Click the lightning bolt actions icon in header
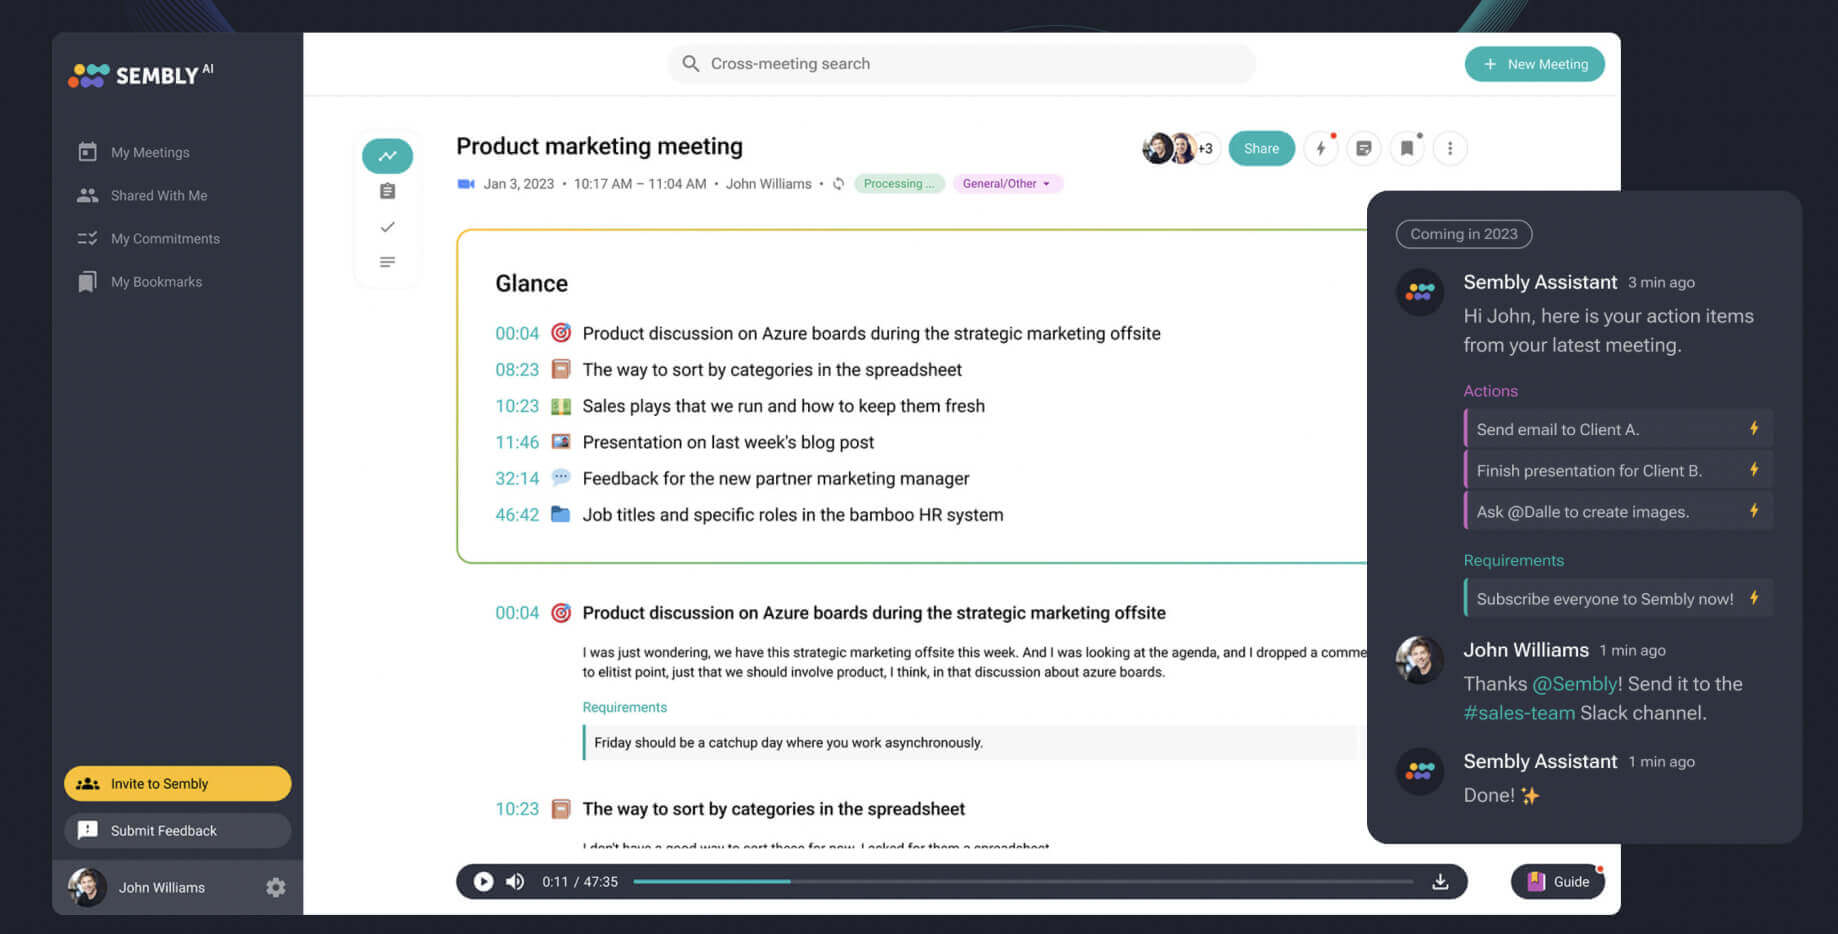The height and width of the screenshot is (934, 1838). point(1320,149)
